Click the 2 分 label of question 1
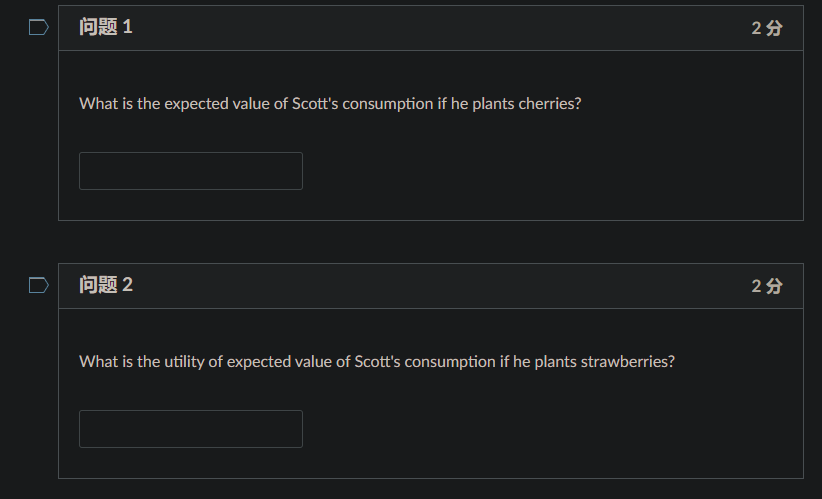This screenshot has height=499, width=822. pos(766,28)
